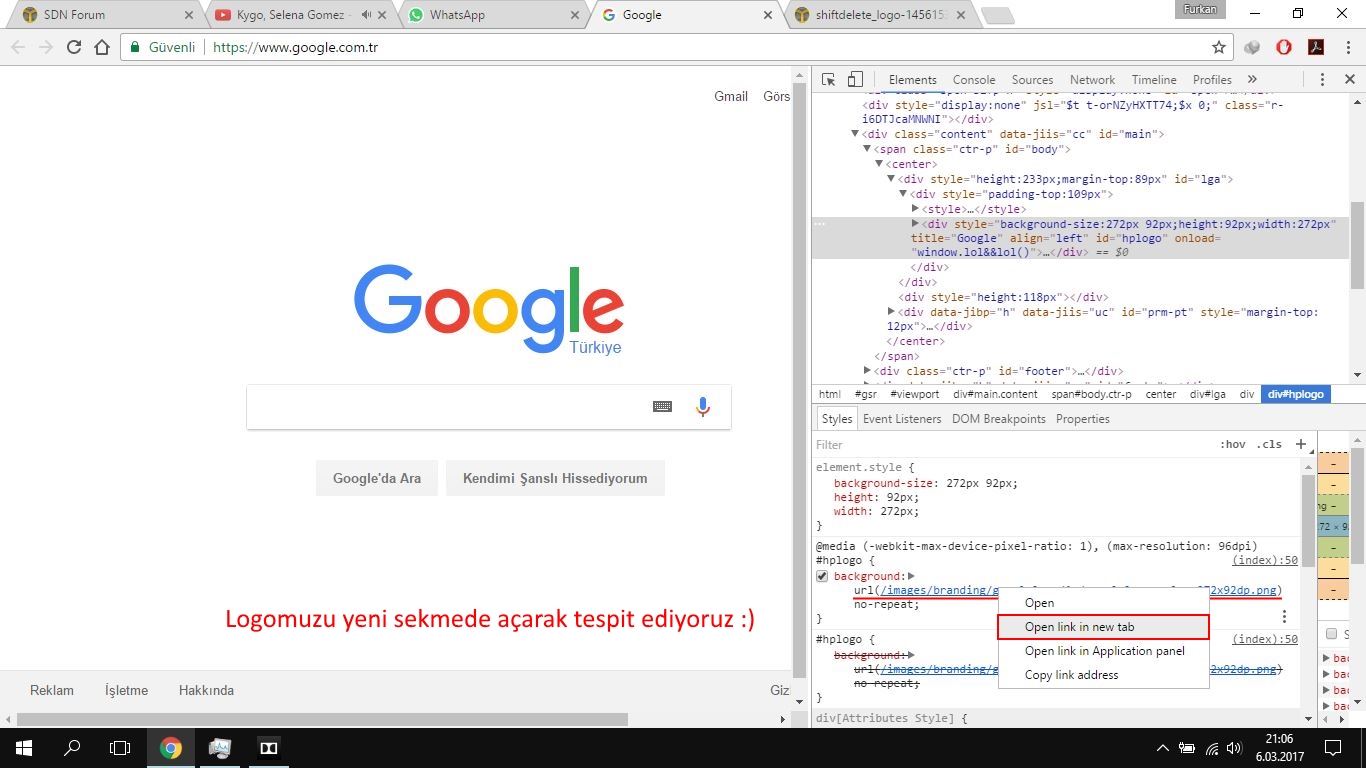This screenshot has height=768, width=1366.
Task: Click the gray extension icon beside the star
Action: (1252, 47)
